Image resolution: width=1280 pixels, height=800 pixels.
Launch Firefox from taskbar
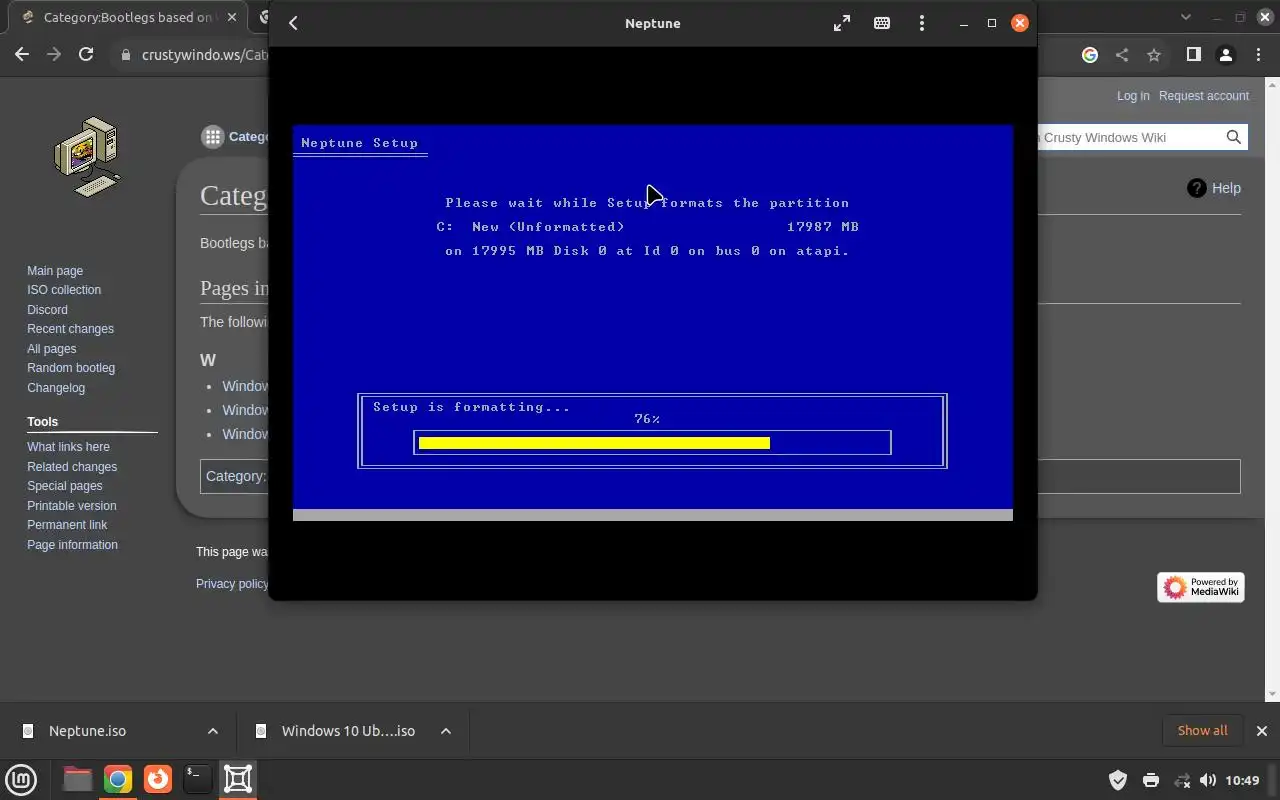(x=157, y=779)
